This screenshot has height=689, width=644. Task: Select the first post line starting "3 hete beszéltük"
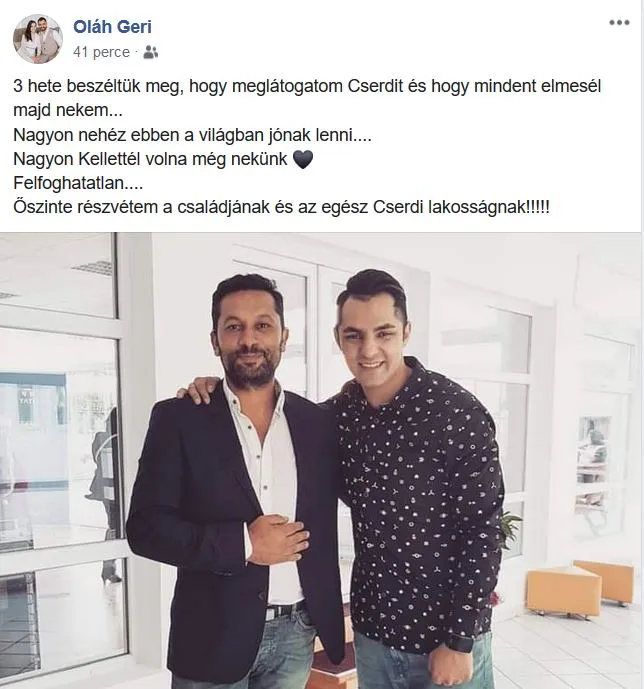pos(307,86)
